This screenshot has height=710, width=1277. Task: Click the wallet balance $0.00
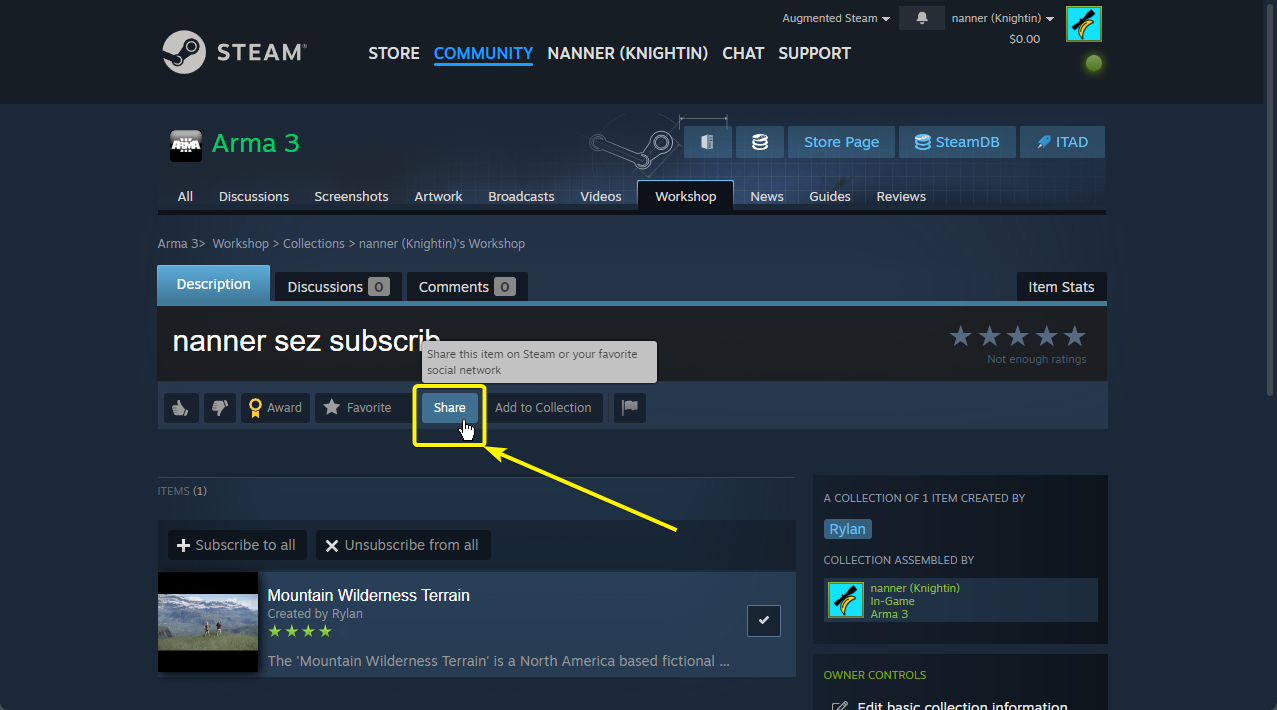point(1024,39)
